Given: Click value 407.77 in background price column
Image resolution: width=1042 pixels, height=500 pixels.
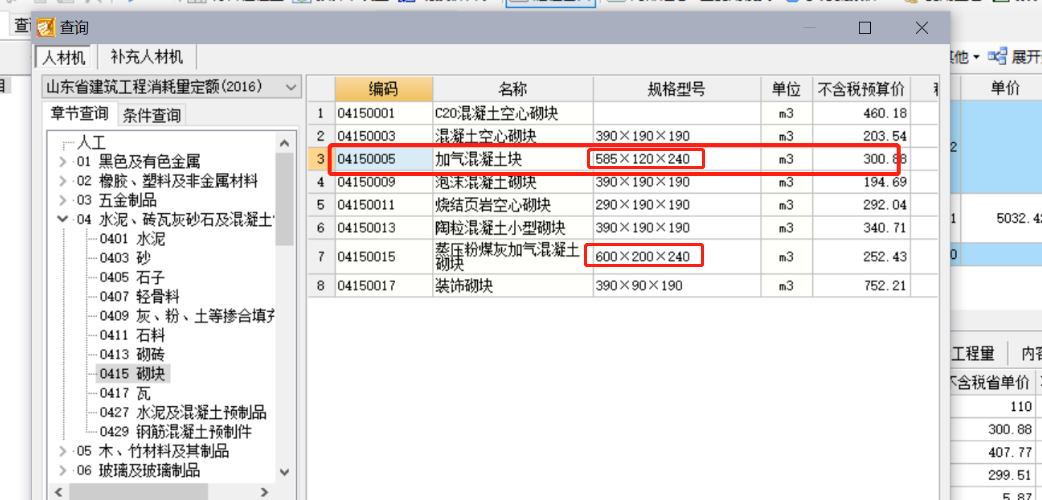Looking at the screenshot, I should point(1010,452).
